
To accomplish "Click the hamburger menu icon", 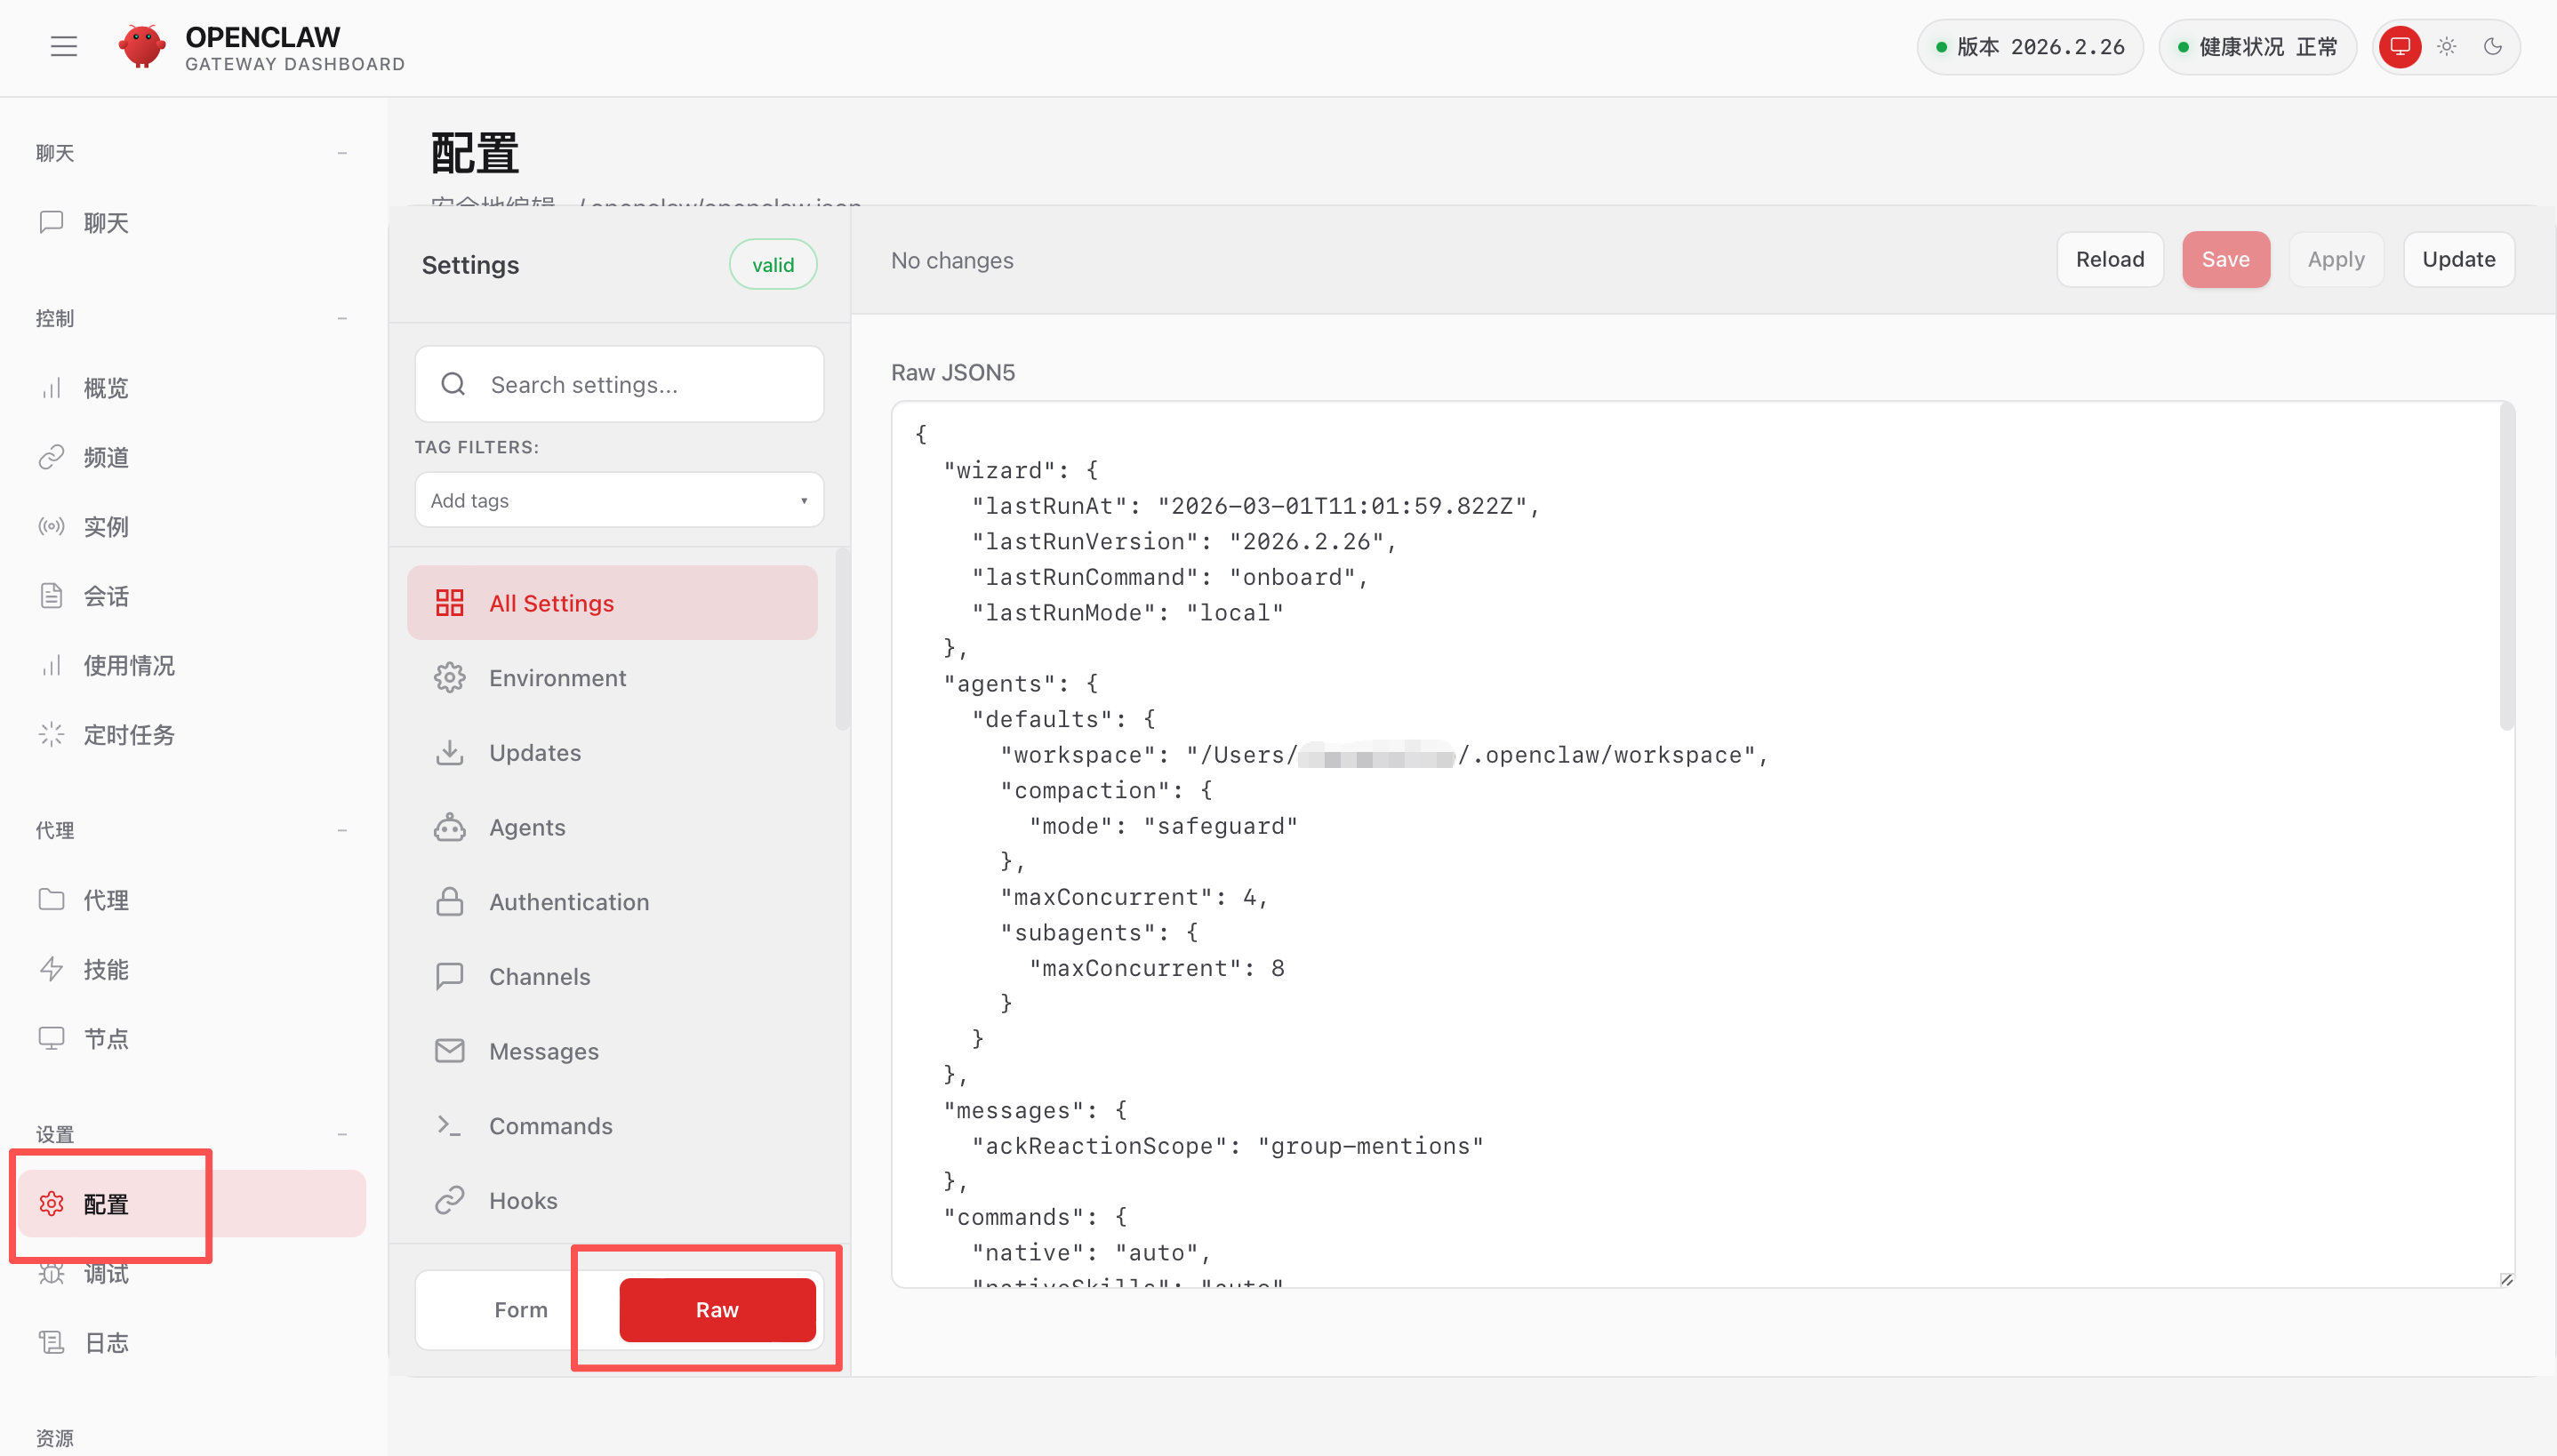I will [x=63, y=46].
